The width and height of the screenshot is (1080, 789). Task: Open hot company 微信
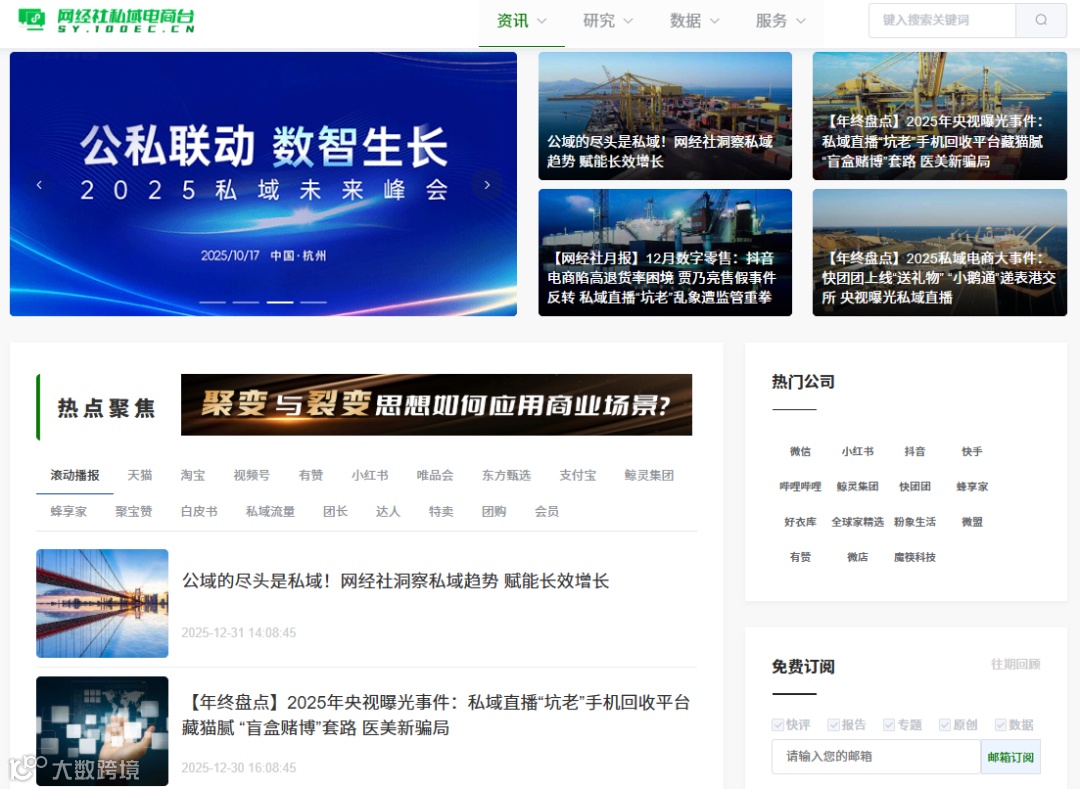pyautogui.click(x=800, y=452)
